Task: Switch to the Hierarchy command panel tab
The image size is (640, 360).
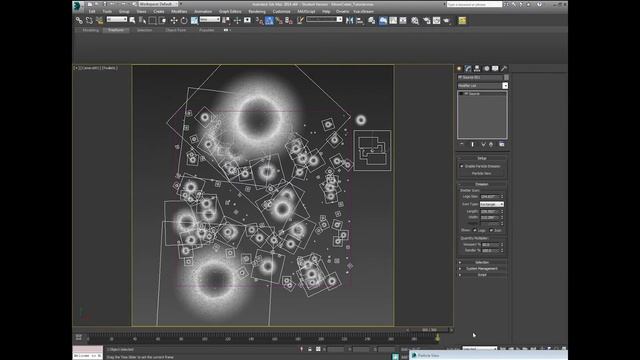Action: 477,69
